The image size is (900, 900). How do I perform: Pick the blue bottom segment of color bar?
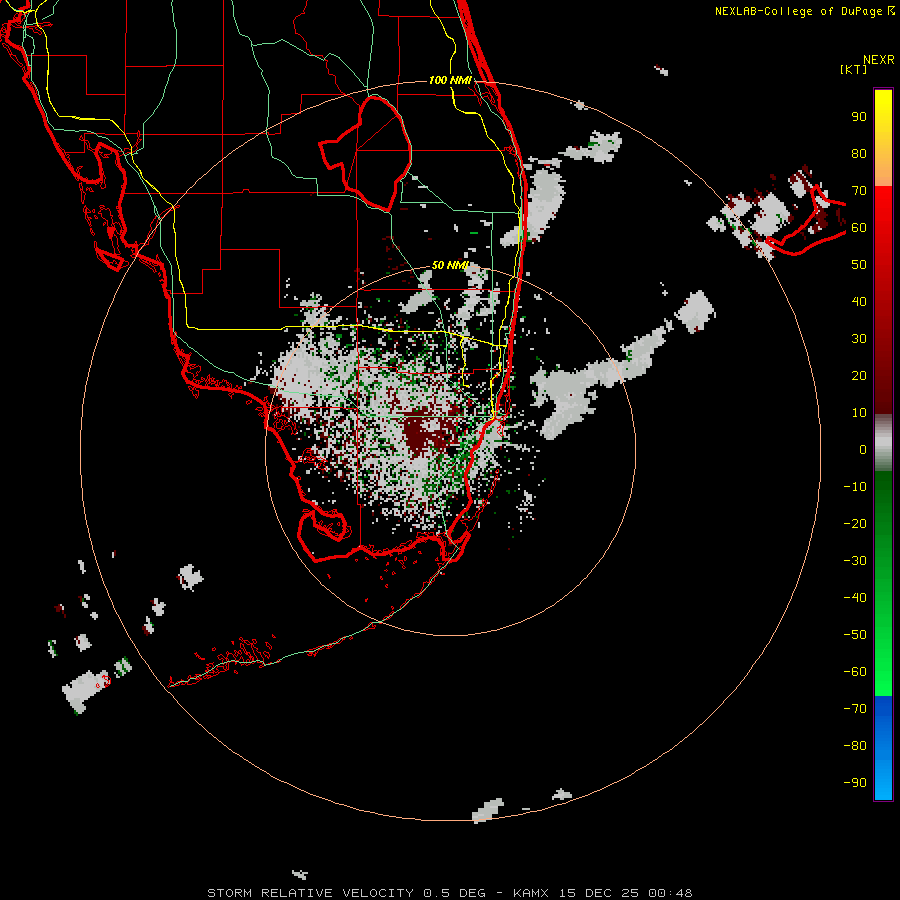883,747
